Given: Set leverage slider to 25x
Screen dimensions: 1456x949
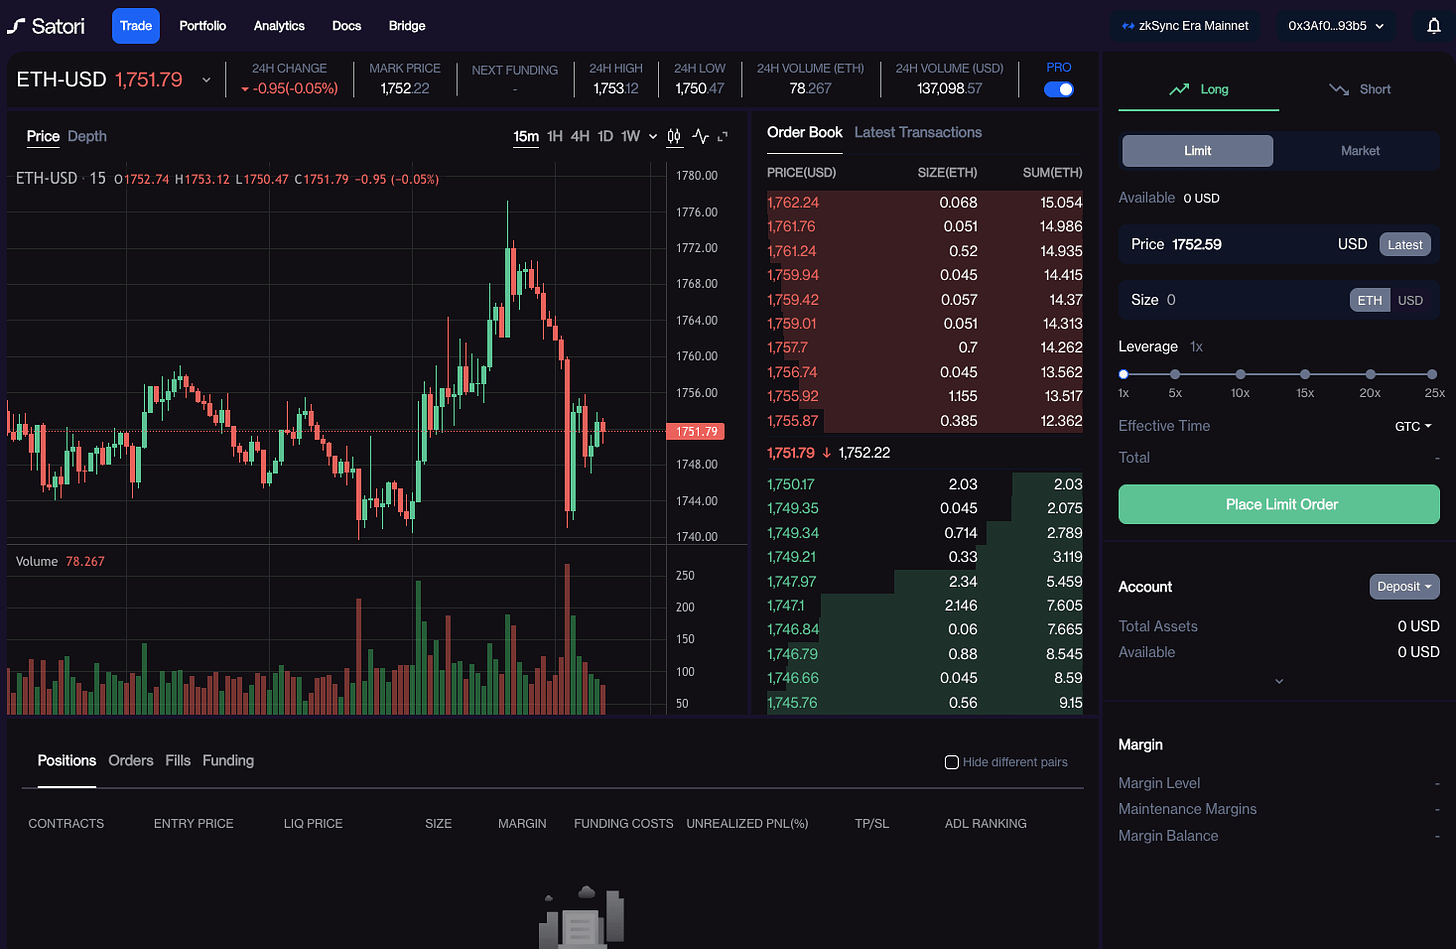Looking at the screenshot, I should click(x=1432, y=374).
